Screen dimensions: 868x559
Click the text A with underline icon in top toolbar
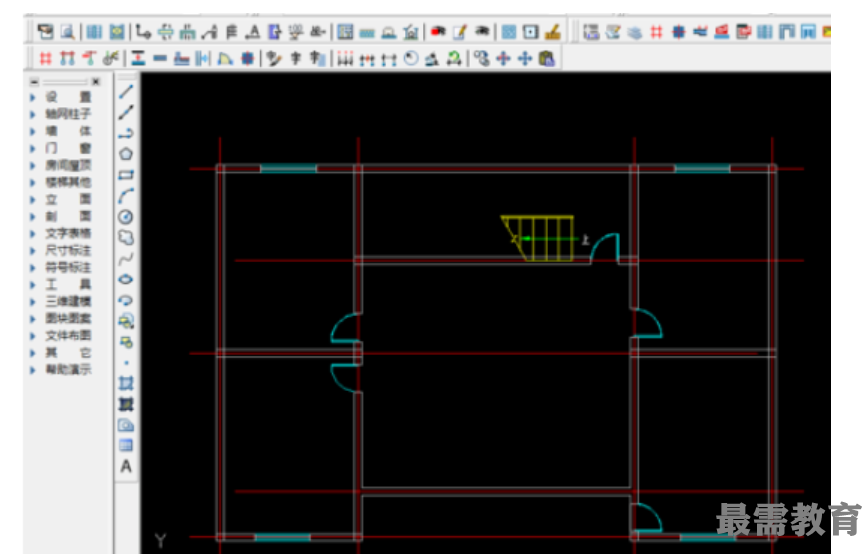(253, 32)
